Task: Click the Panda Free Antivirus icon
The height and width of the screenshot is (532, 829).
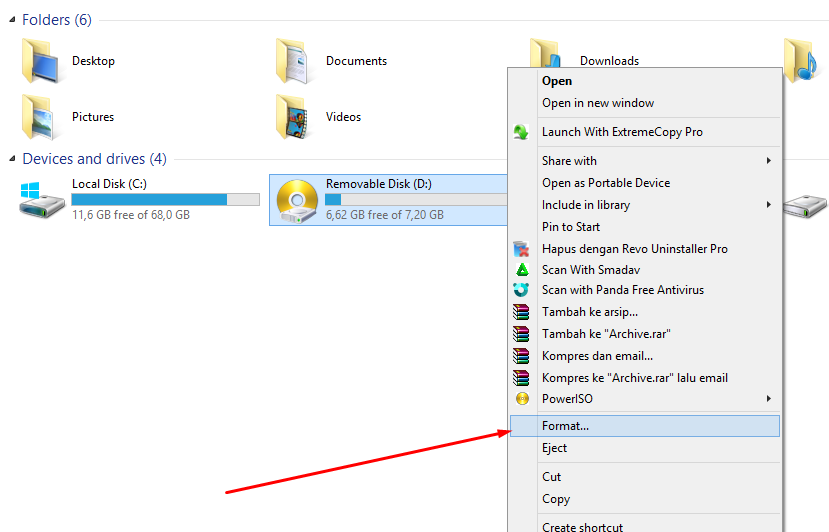Action: coord(521,290)
